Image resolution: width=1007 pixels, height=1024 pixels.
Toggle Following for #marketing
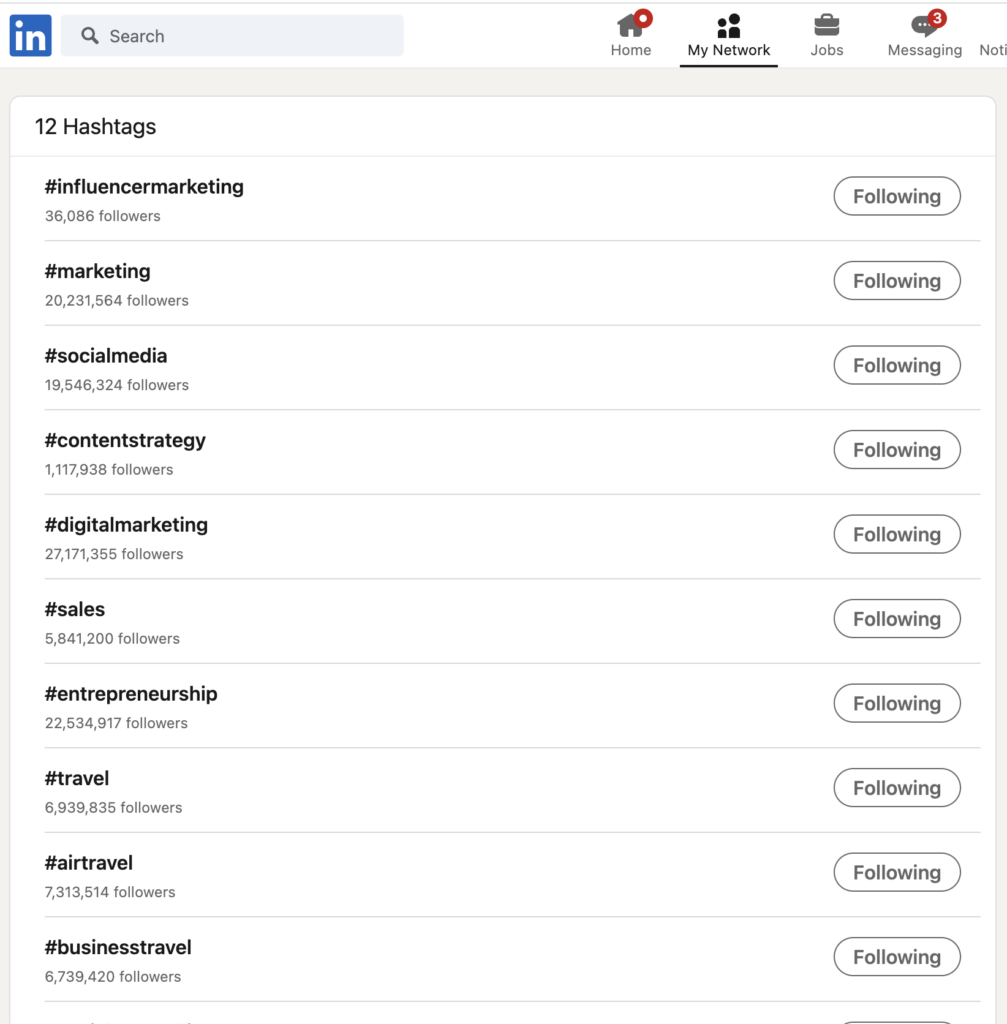click(x=896, y=281)
